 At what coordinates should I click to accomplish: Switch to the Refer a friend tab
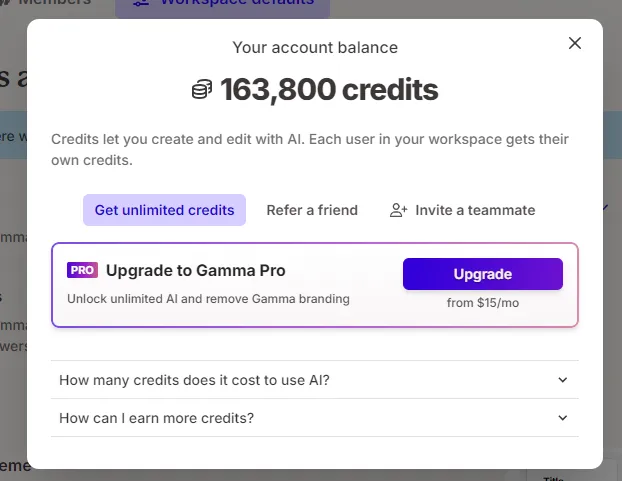(x=312, y=210)
